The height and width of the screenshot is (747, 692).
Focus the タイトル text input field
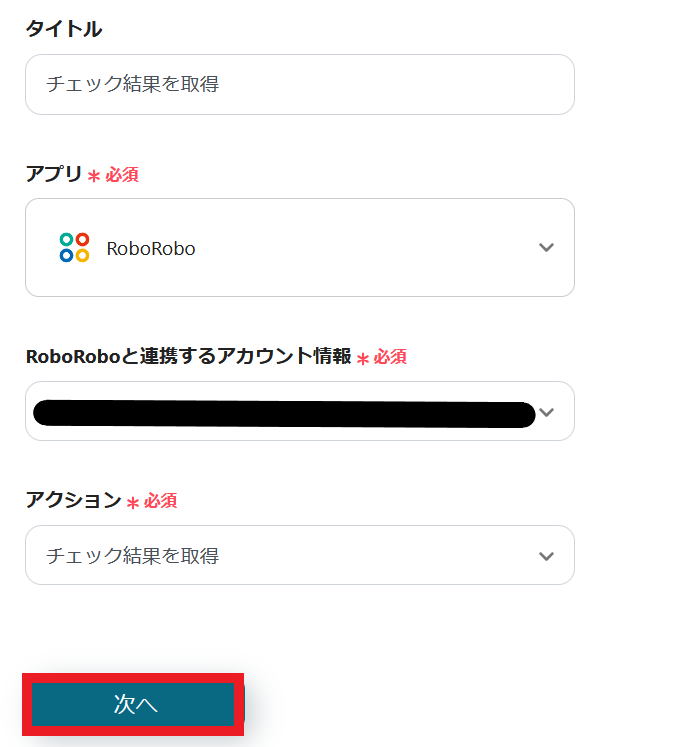pos(300,84)
